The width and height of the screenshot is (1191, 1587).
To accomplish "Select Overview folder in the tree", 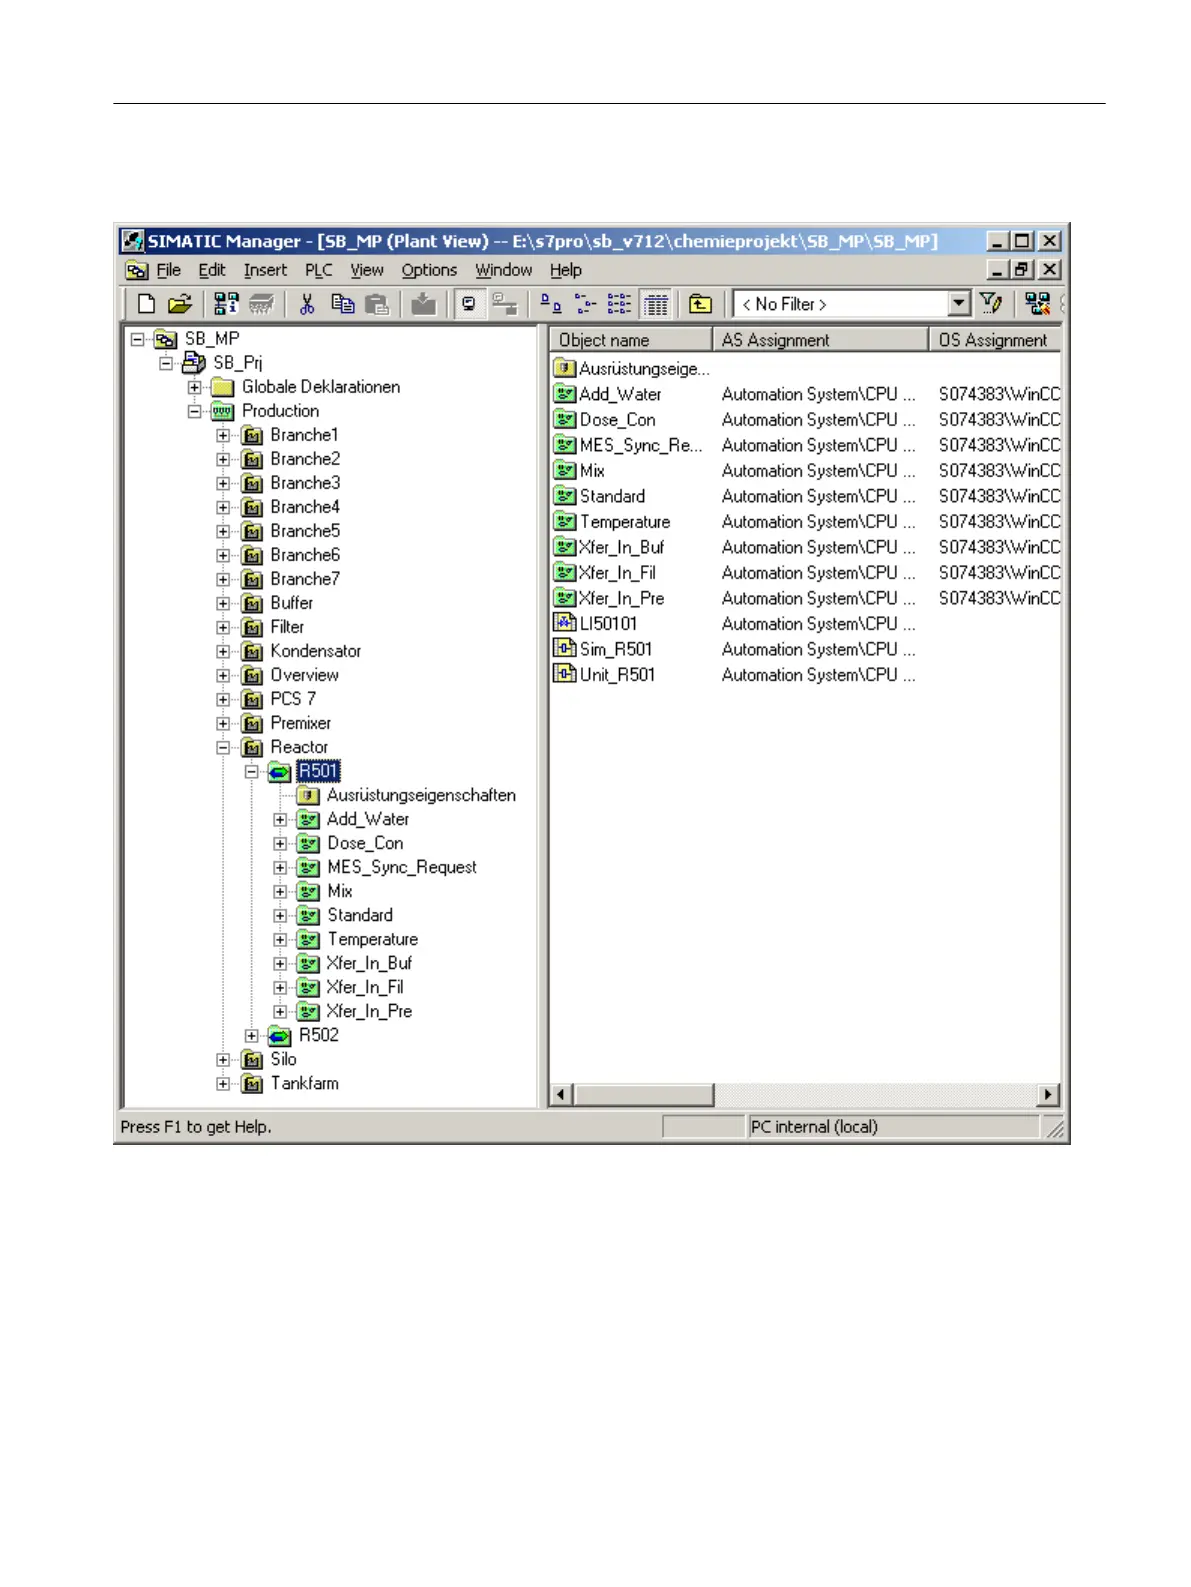I will (x=305, y=675).
